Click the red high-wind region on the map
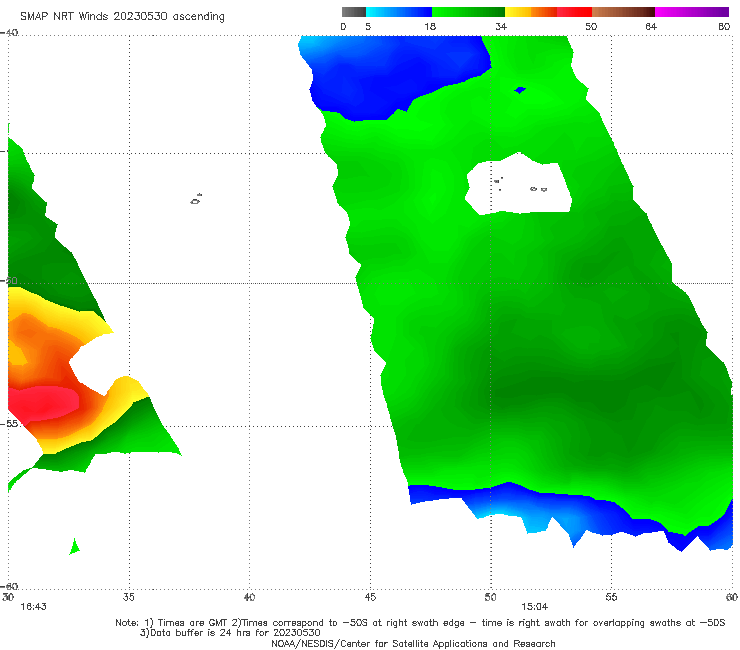Image resolution: width=740 pixels, height=650 pixels. click(43, 403)
